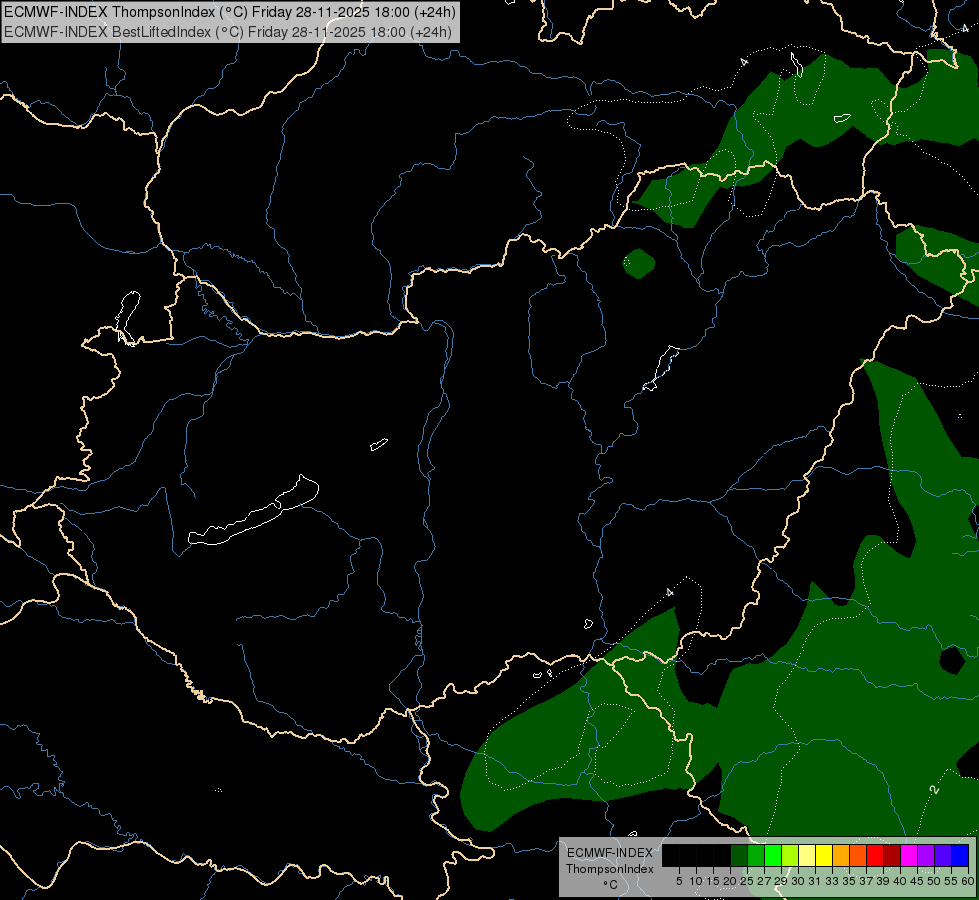
Task: Click the dark green 20–25 legend swatch
Action: tap(739, 855)
